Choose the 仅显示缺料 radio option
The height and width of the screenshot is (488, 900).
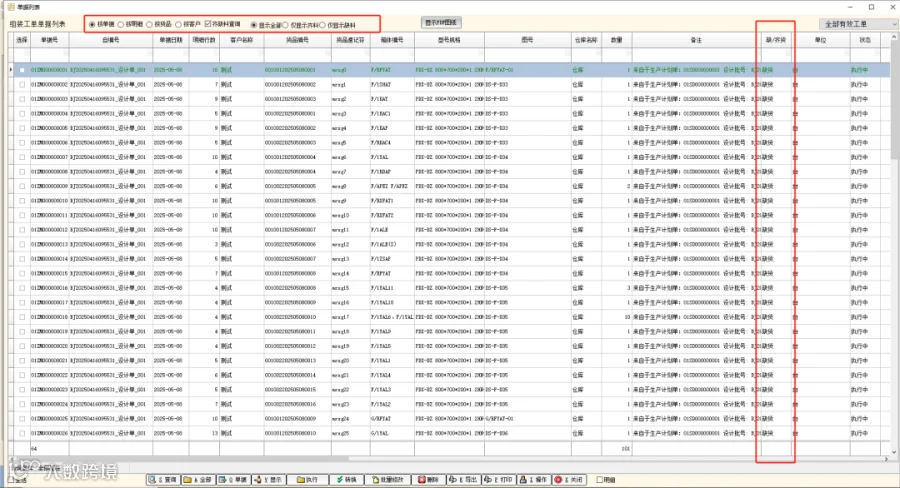click(x=322, y=25)
